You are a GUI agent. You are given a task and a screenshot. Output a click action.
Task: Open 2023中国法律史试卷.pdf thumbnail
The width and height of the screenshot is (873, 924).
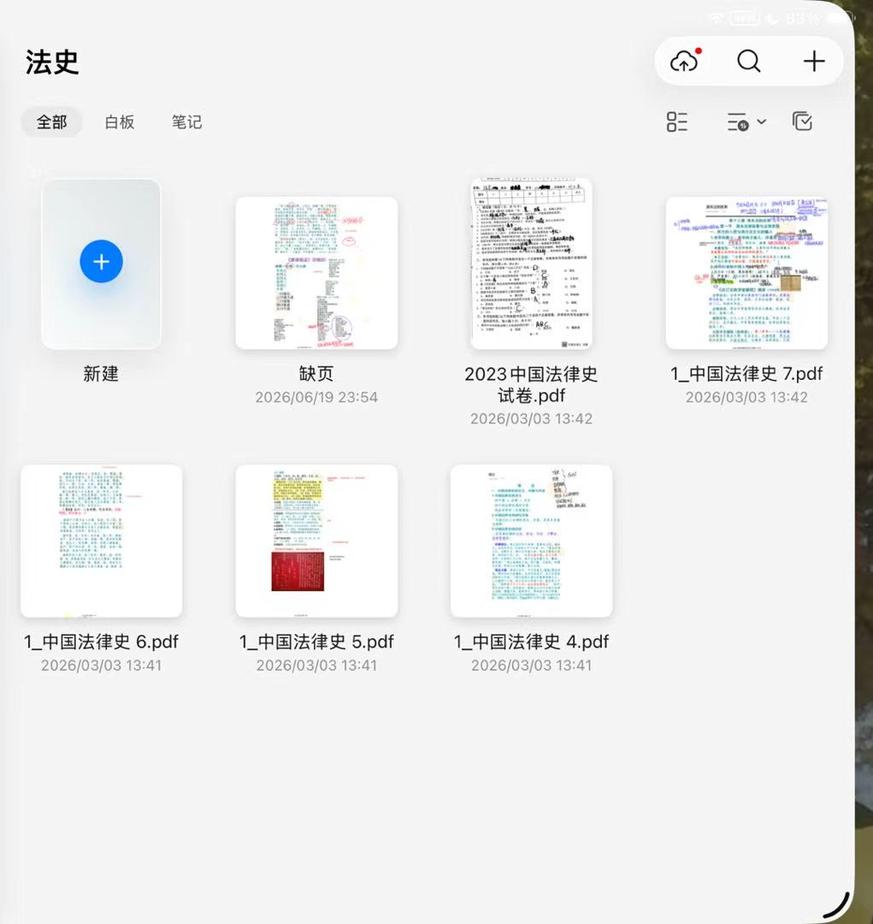pos(532,263)
